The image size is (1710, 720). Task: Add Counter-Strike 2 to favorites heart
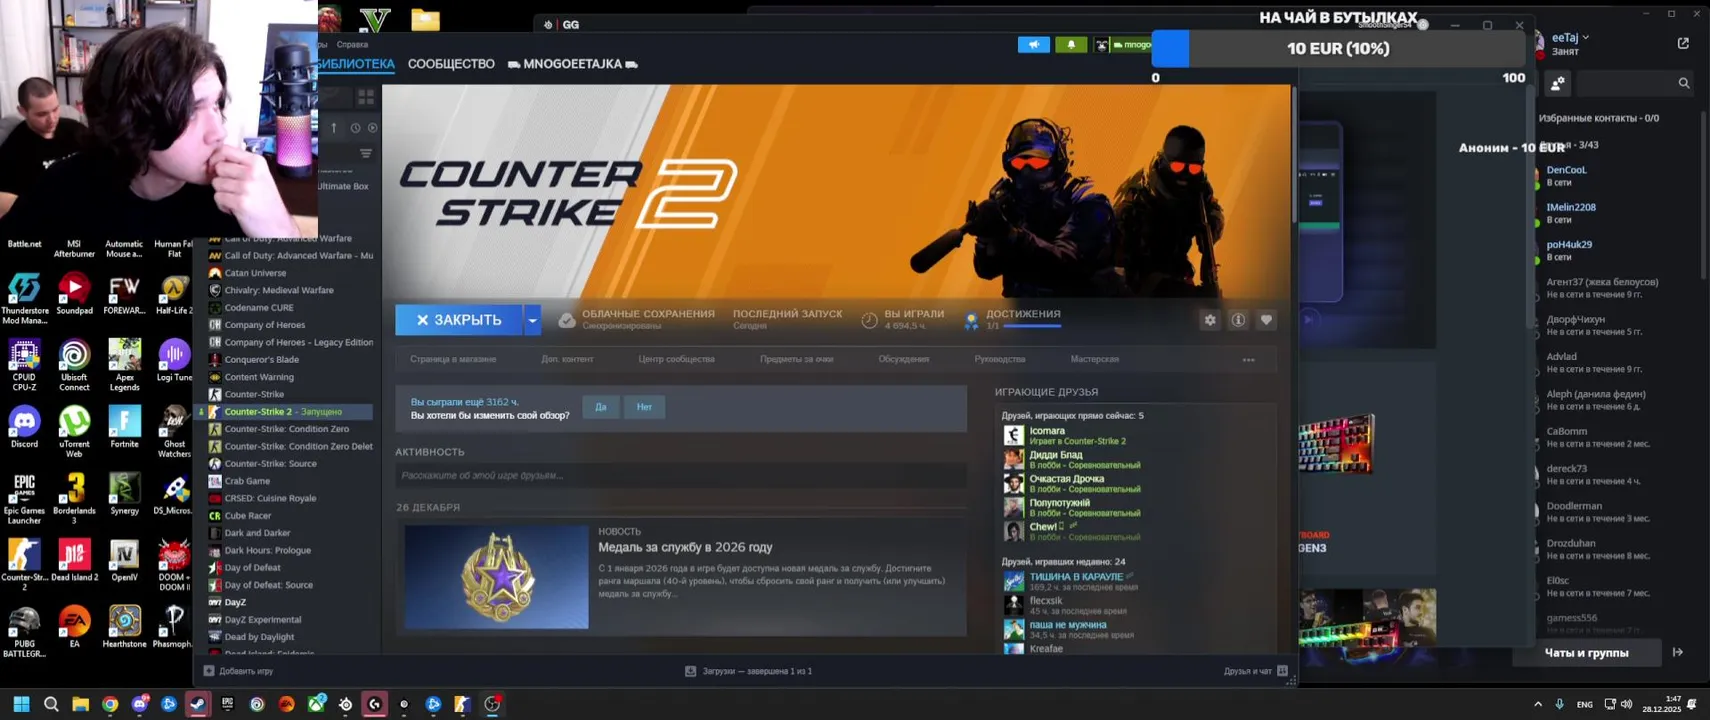(x=1266, y=320)
